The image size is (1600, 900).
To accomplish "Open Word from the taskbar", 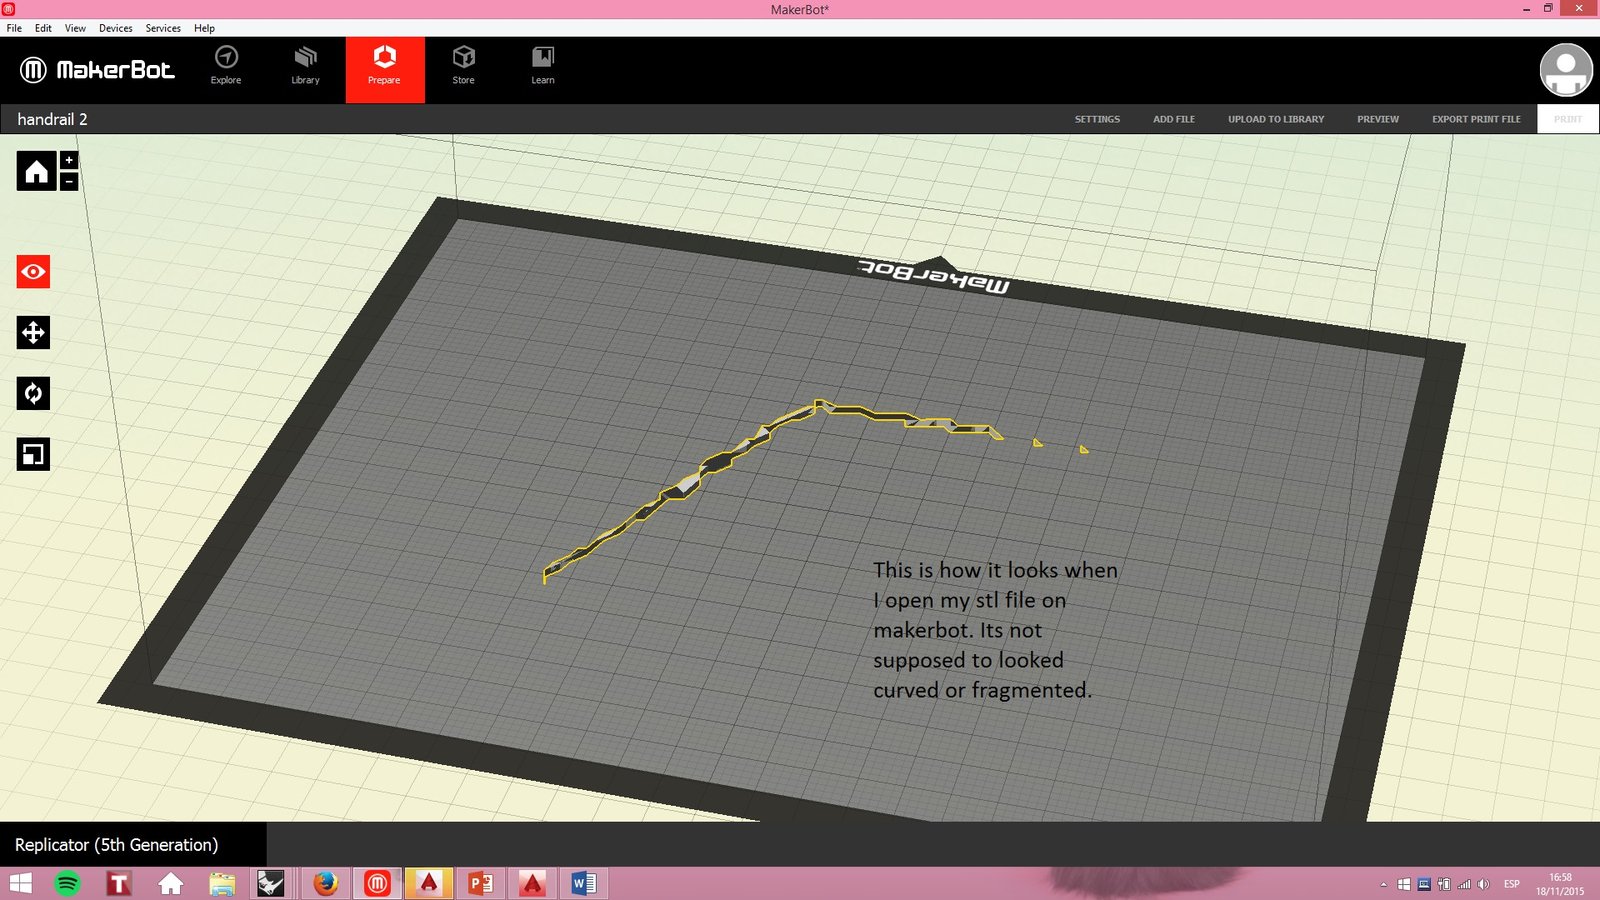I will point(584,884).
